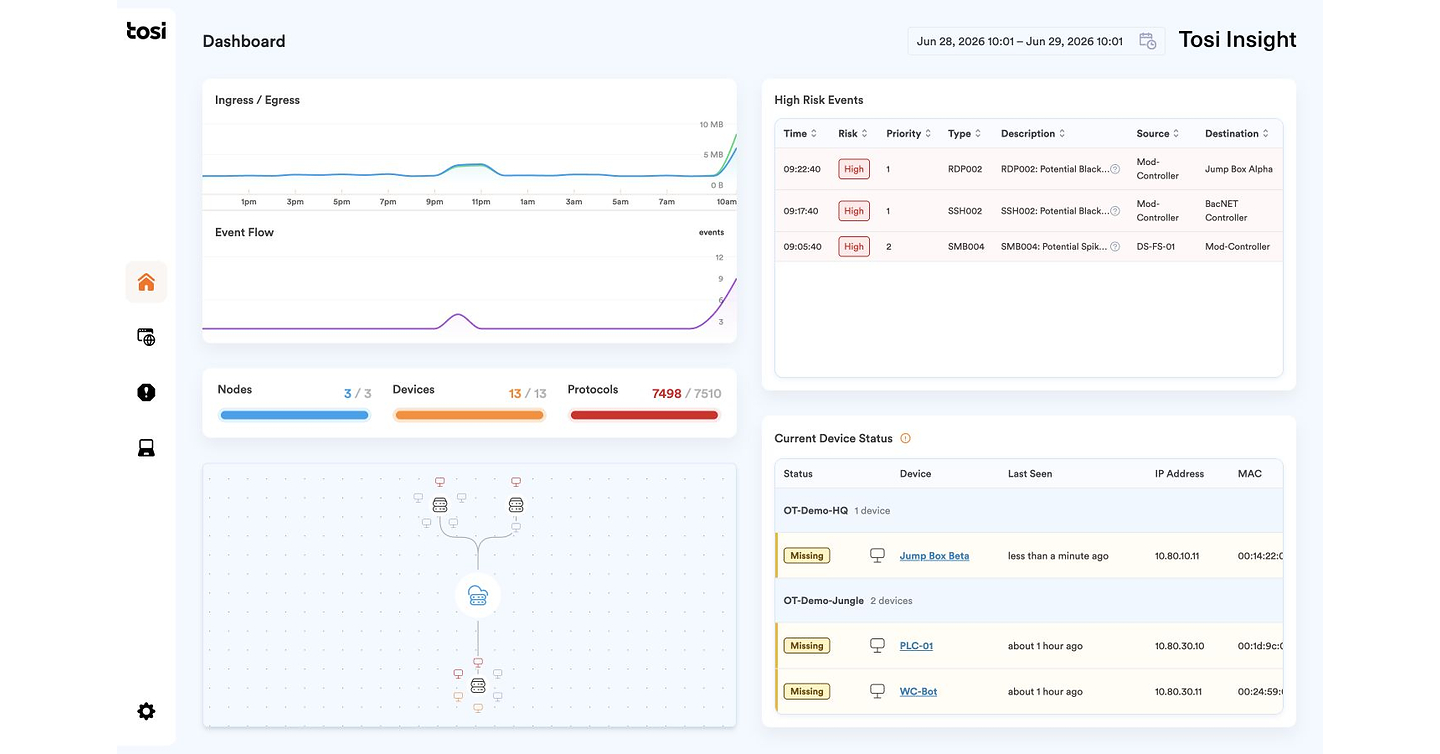Click the help icon beside SSH002 description
The height and width of the screenshot is (754, 1440).
click(1115, 211)
